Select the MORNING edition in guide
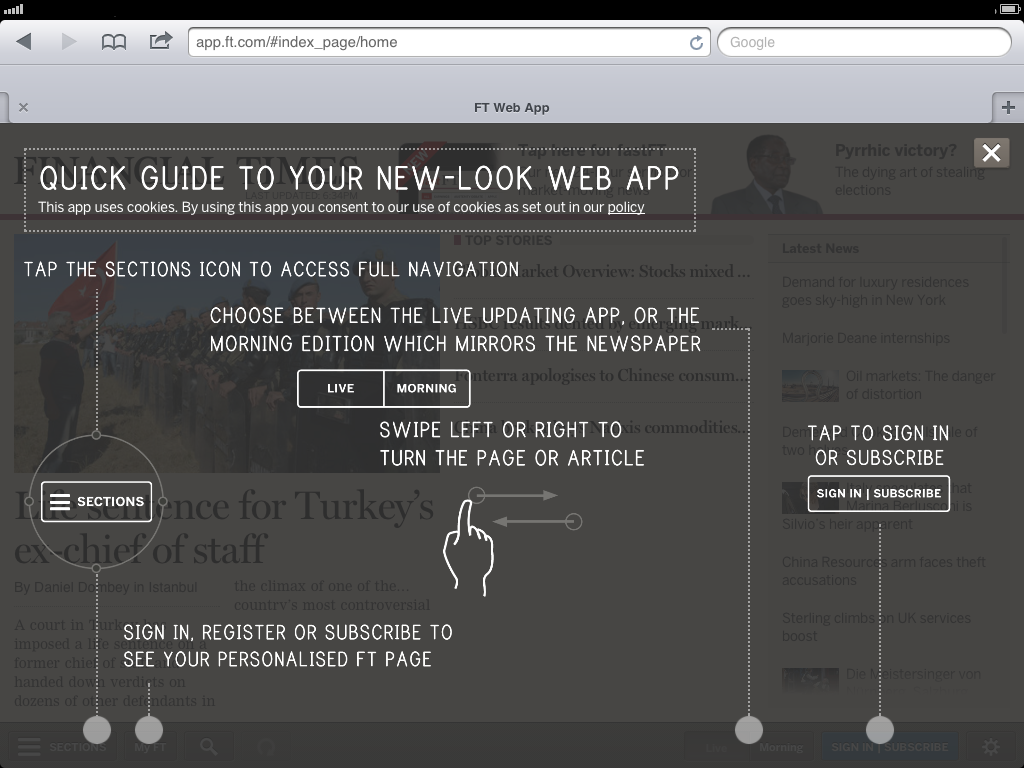Viewport: 1024px width, 768px height. point(426,389)
